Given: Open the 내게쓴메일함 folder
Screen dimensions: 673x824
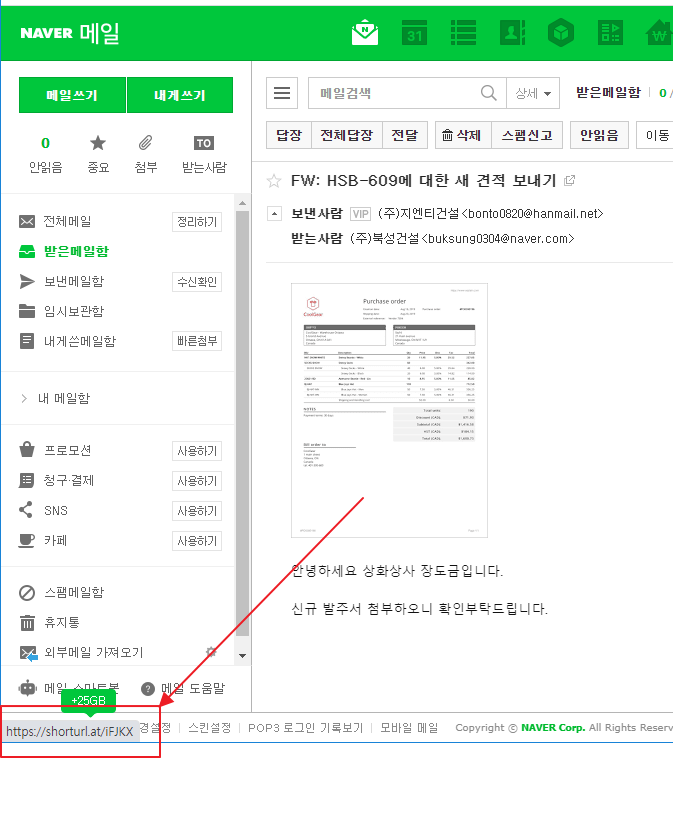Looking at the screenshot, I should (79, 341).
